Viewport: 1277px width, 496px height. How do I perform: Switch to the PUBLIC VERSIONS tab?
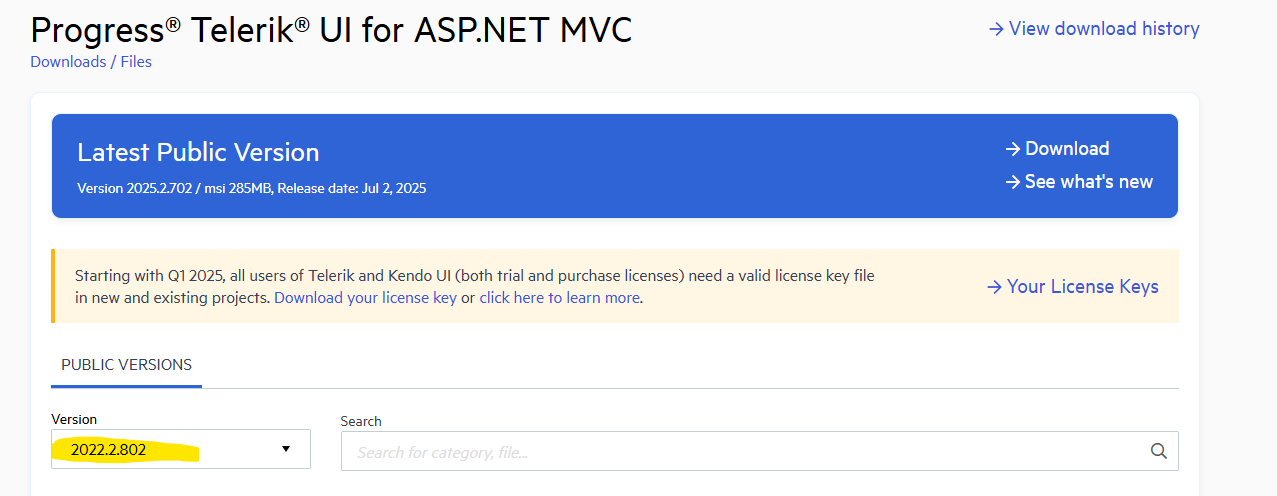[126, 365]
